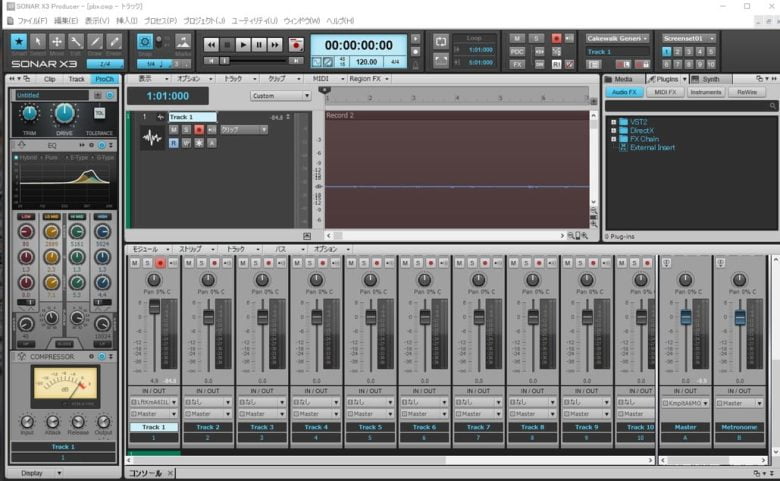
Task: Click the Fast Forward transport button
Action: pos(275,45)
